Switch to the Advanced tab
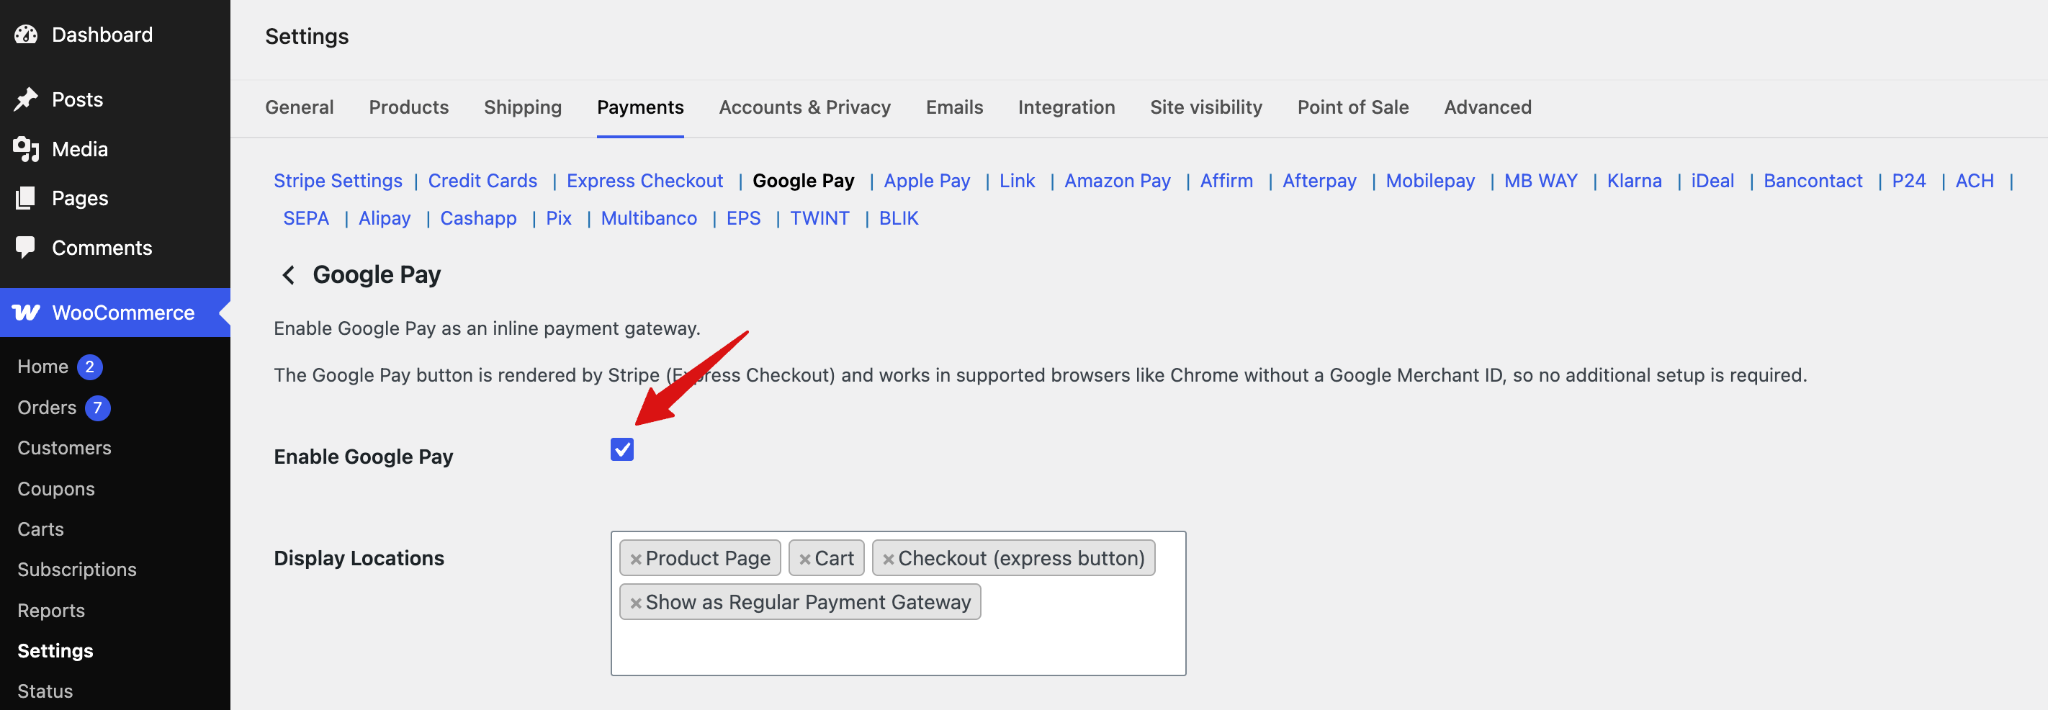Screen dimensions: 2048x710 pos(1488,107)
